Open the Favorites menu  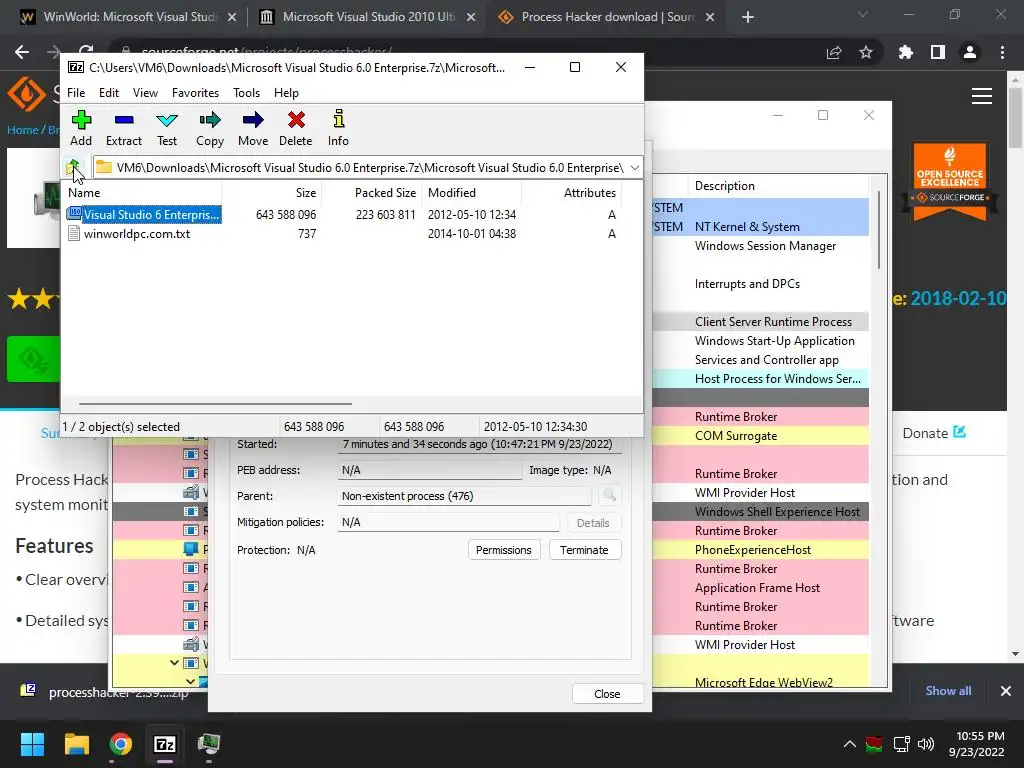[x=195, y=93]
